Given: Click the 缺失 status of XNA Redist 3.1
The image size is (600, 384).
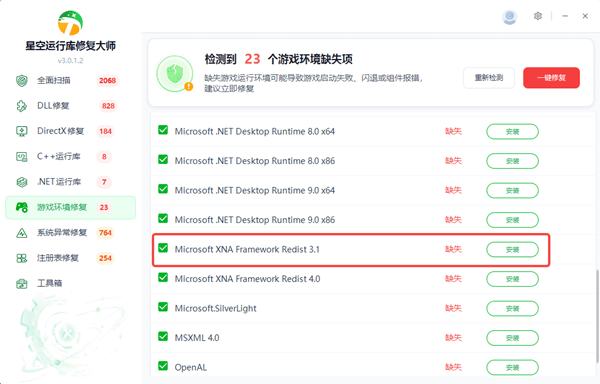Looking at the screenshot, I should 453,249.
